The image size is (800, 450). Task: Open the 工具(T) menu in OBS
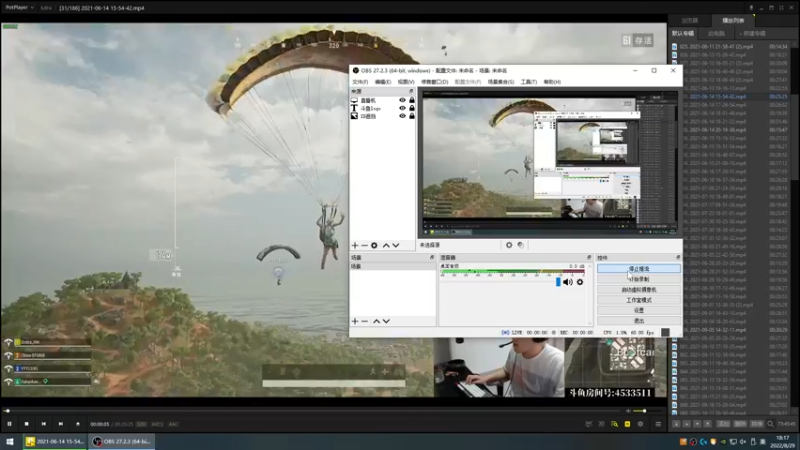529,82
